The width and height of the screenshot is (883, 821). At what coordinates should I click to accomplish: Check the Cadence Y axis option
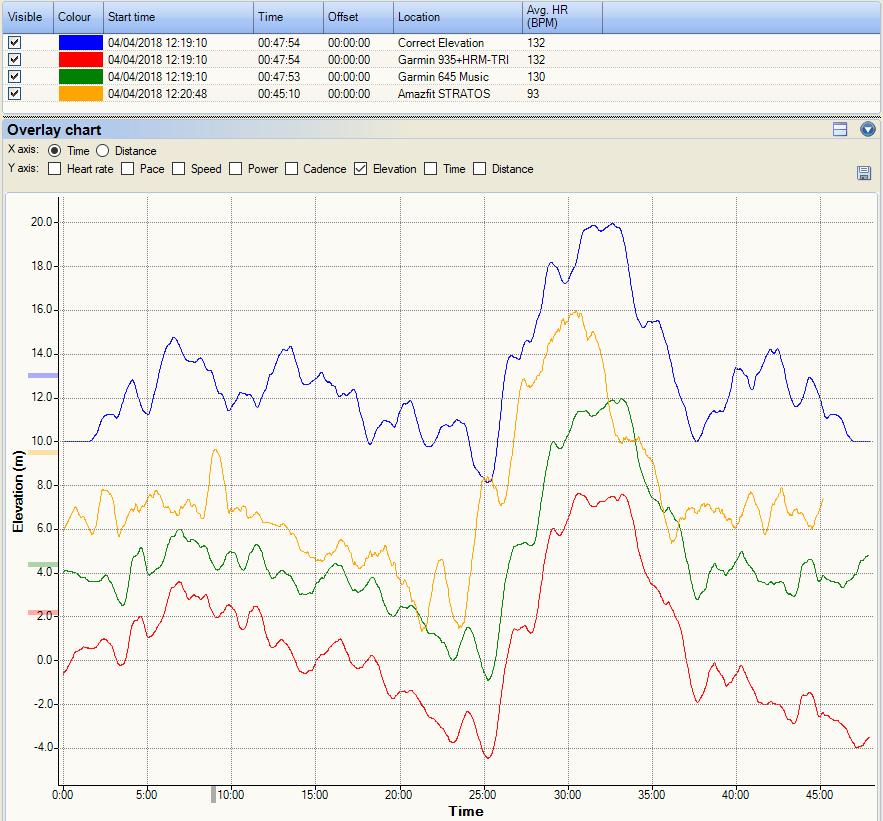point(292,169)
